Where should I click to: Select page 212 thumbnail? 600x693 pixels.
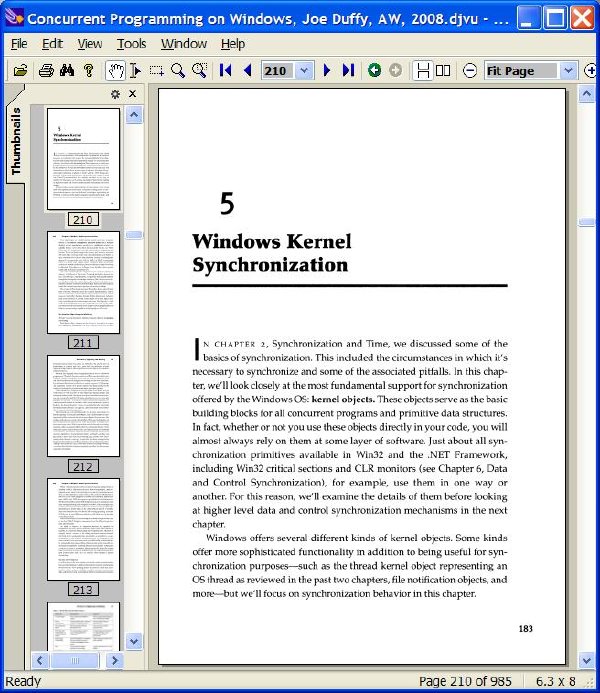84,406
